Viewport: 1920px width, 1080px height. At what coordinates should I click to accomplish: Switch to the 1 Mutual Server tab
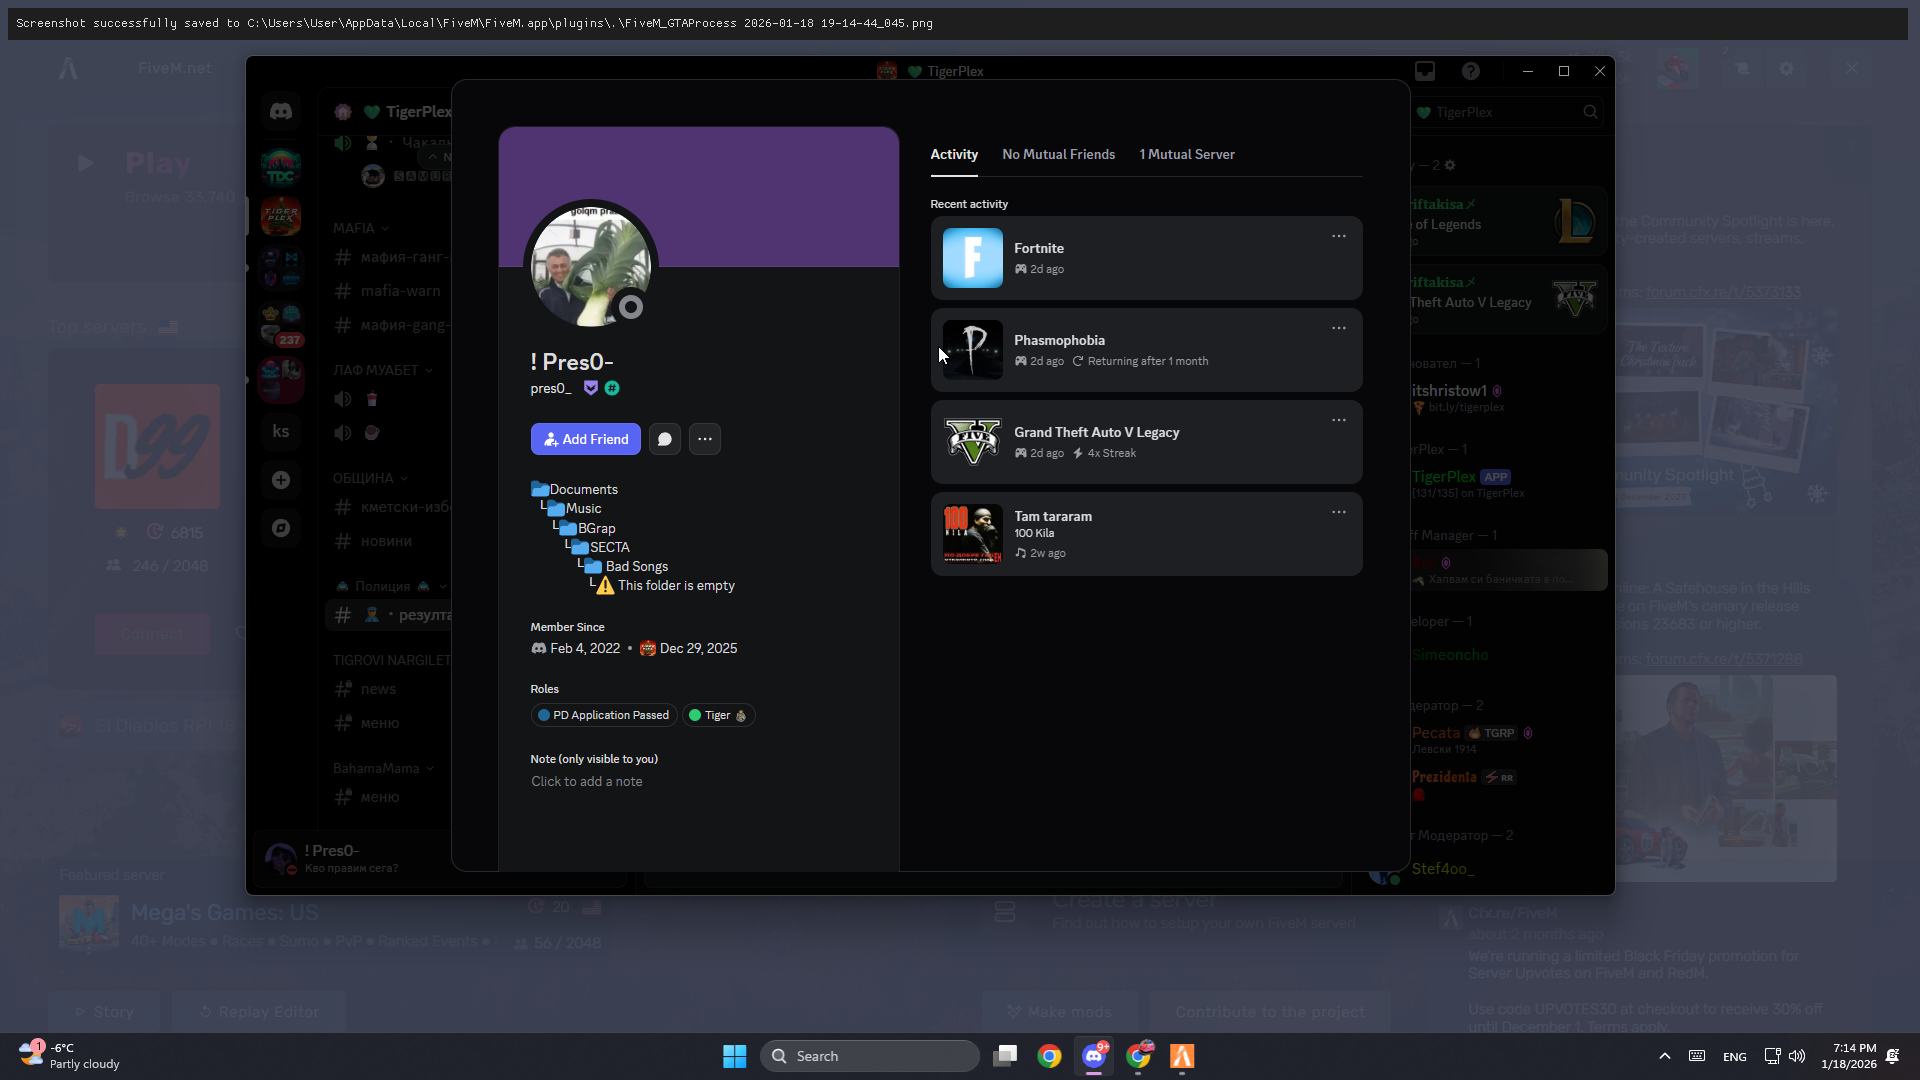pos(1186,154)
